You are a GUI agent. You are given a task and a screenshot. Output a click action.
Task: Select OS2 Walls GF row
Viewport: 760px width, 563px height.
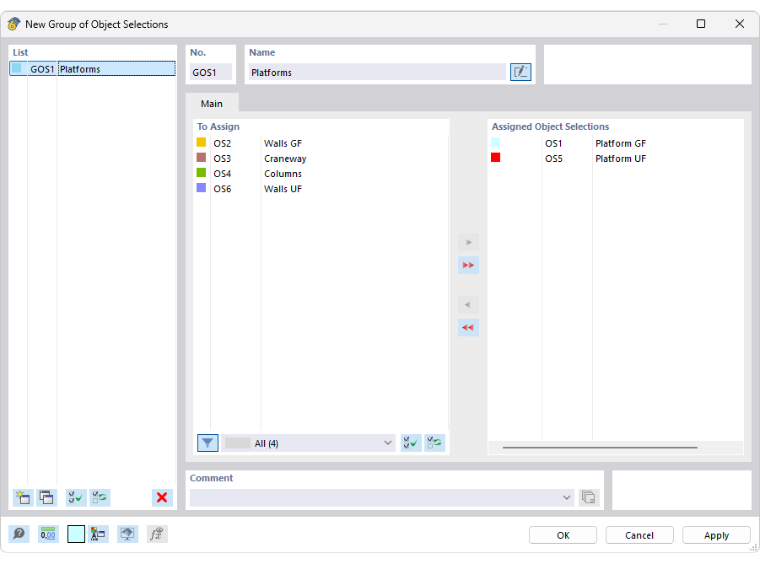(x=321, y=143)
